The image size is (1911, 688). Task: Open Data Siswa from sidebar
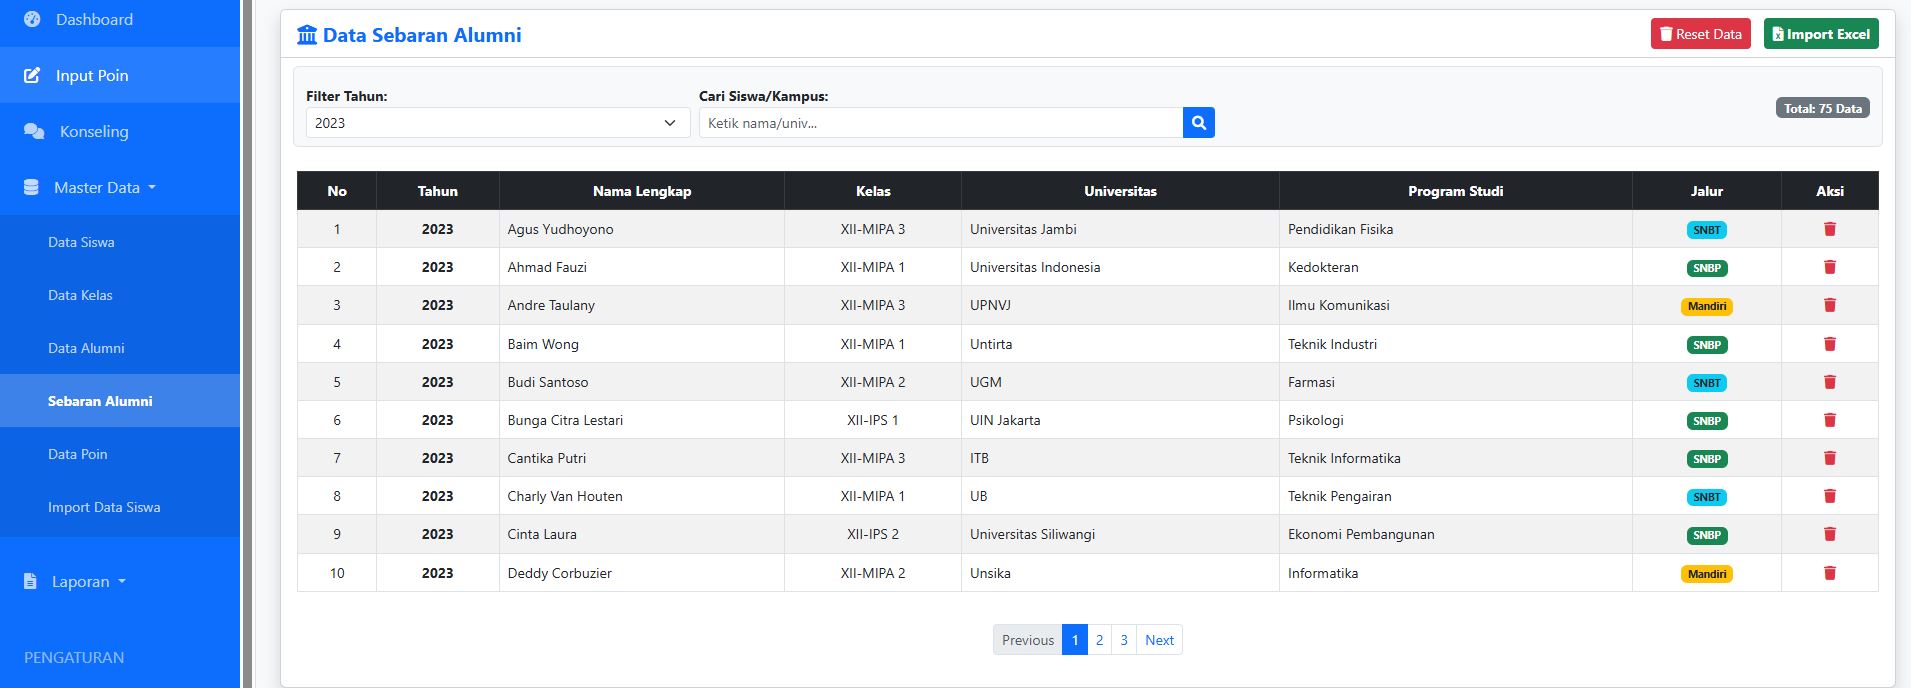click(81, 242)
